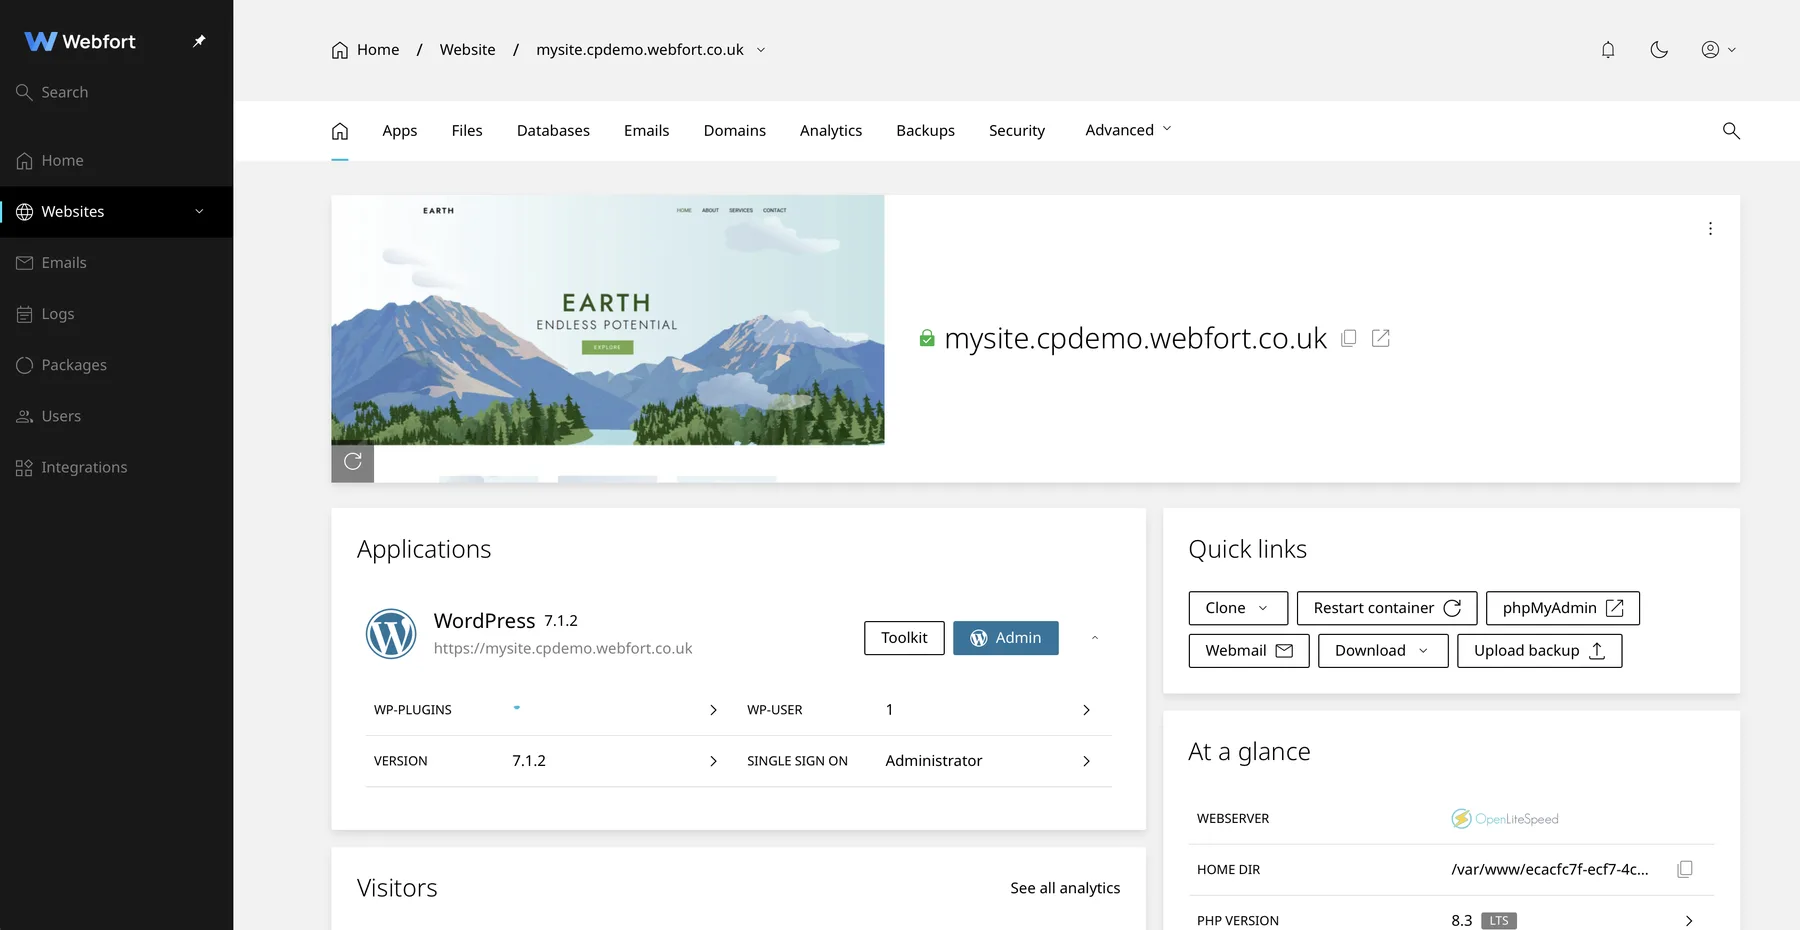Click the Toolkit button
Image resolution: width=1800 pixels, height=930 pixels.
pos(904,638)
